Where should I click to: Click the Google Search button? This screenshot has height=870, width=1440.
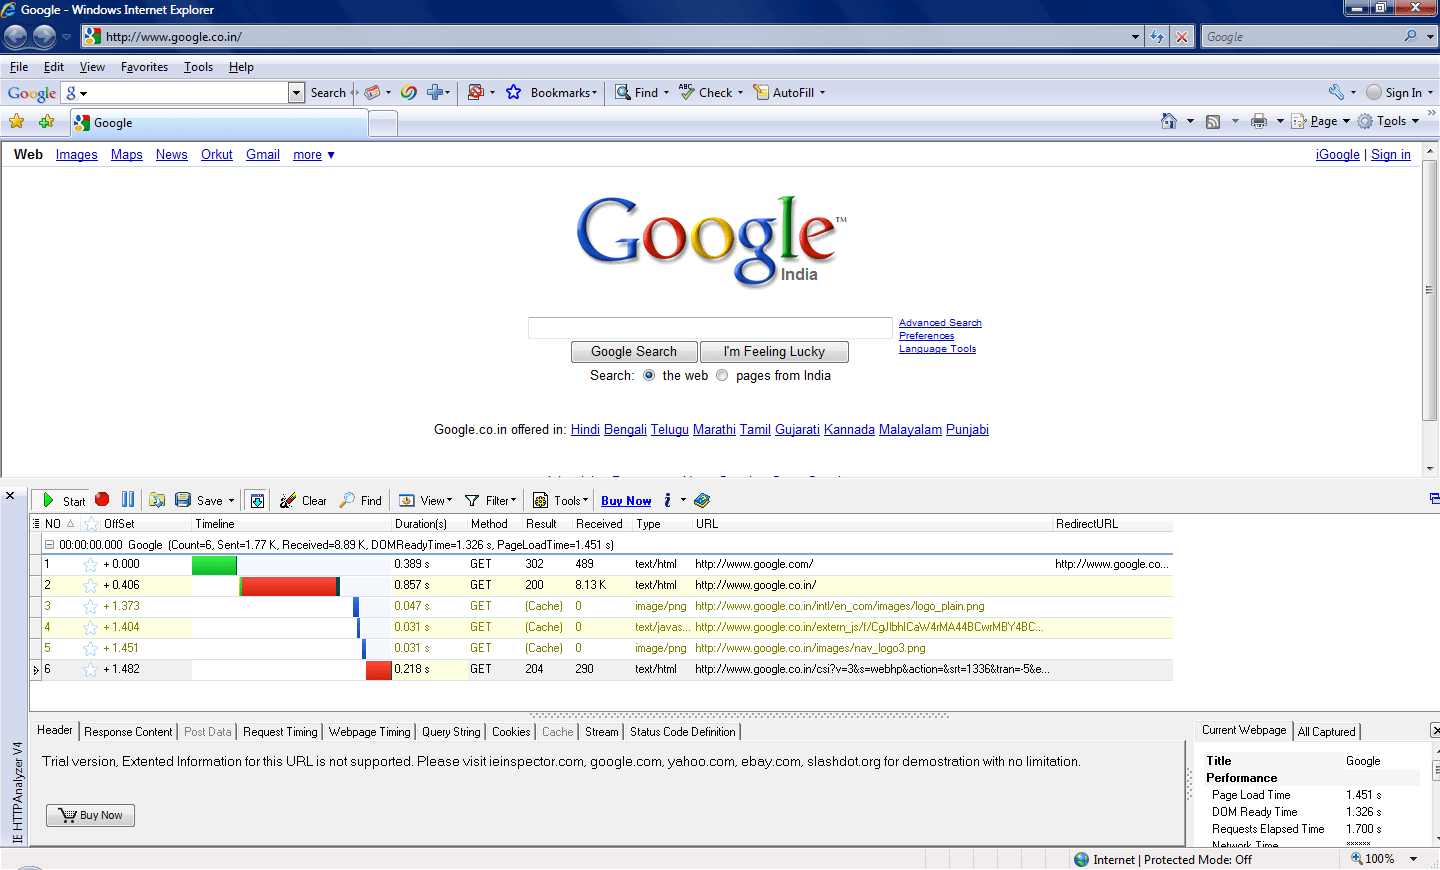634,352
